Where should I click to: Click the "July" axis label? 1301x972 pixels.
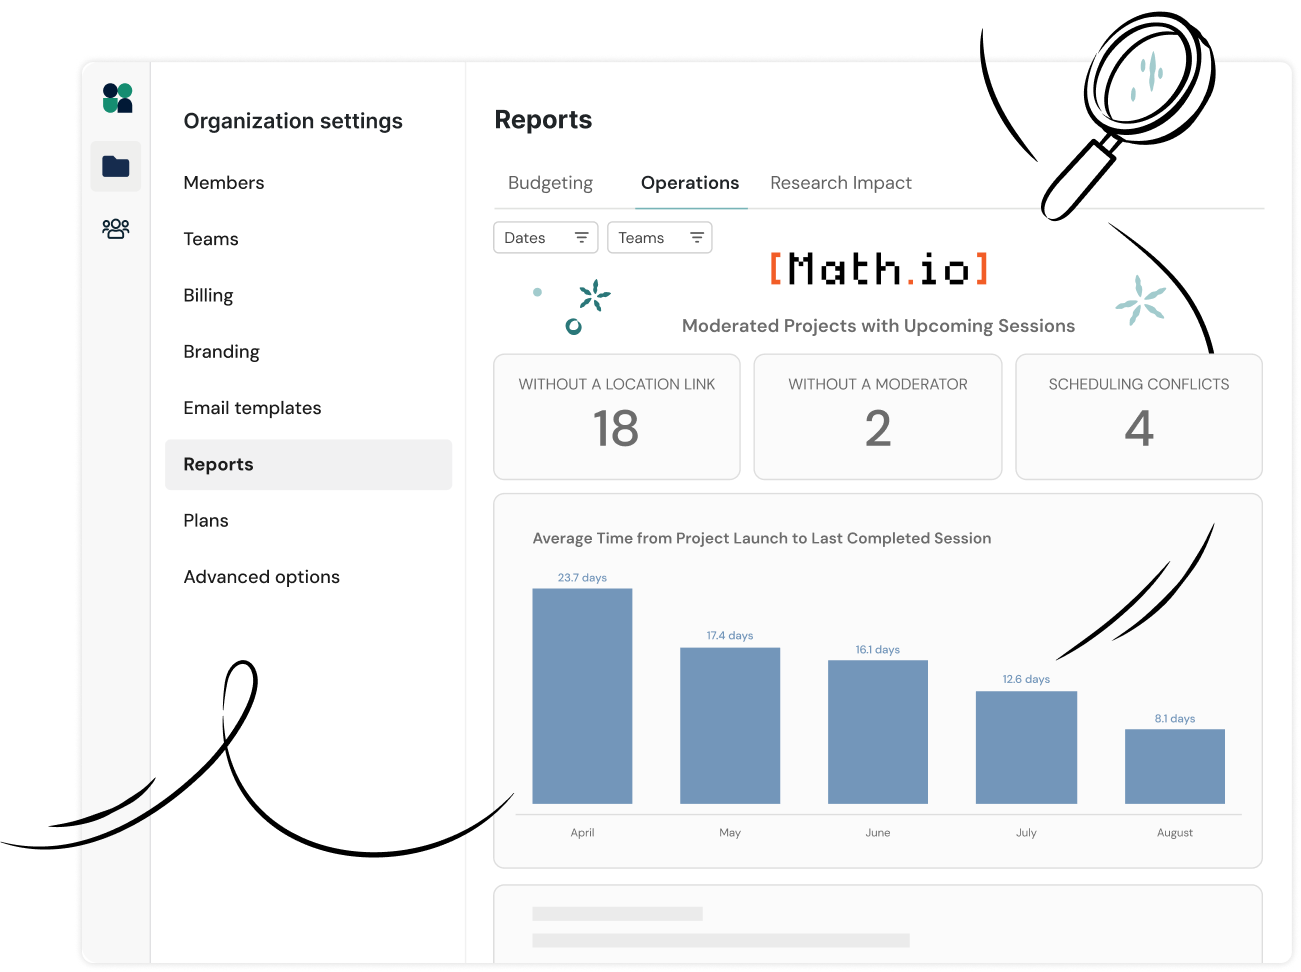point(1026,833)
